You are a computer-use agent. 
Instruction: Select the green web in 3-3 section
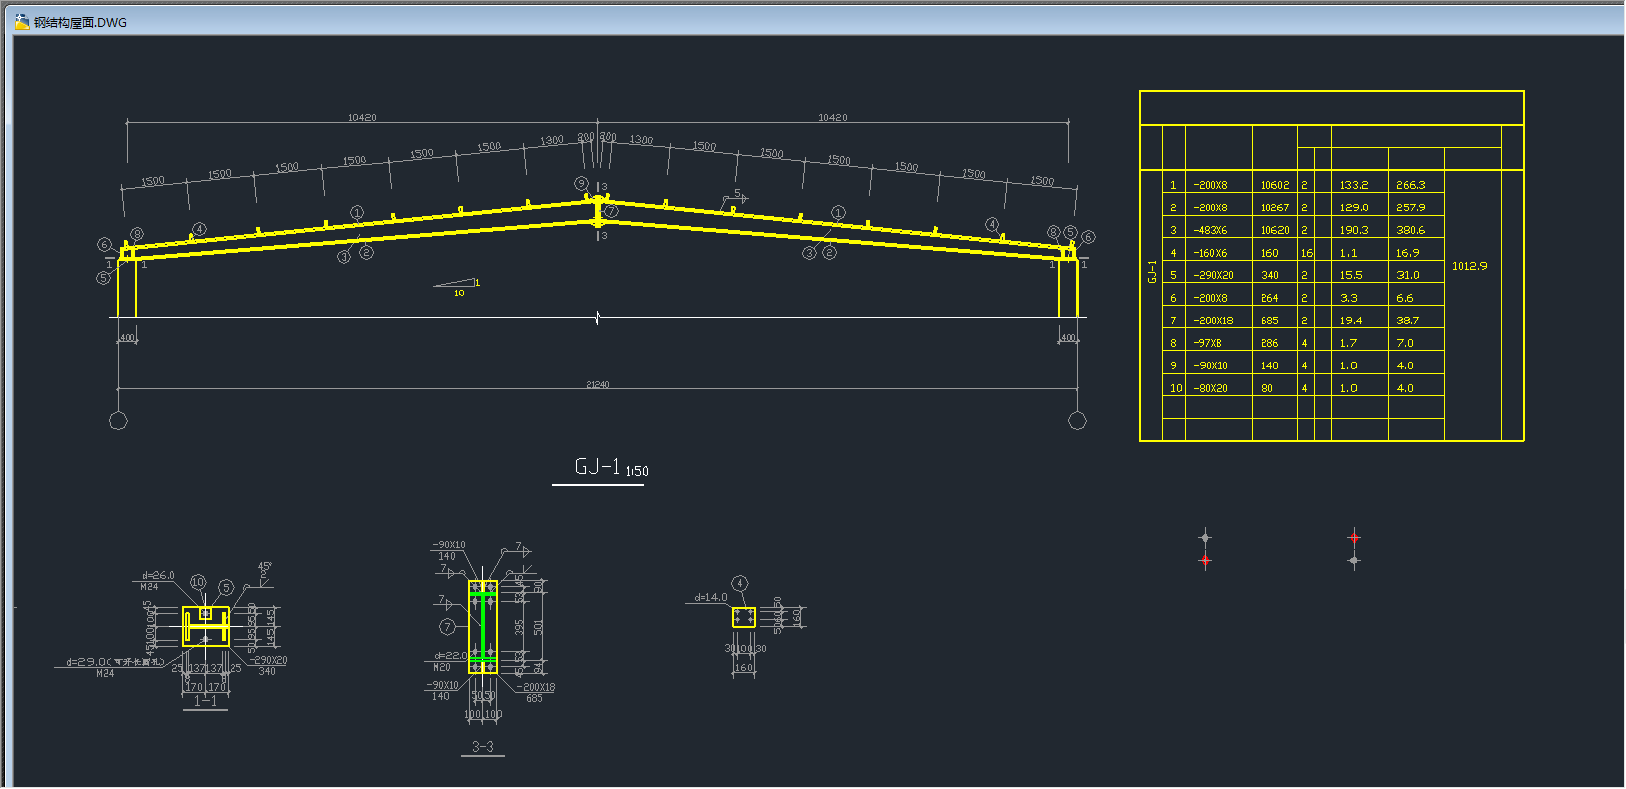point(483,627)
